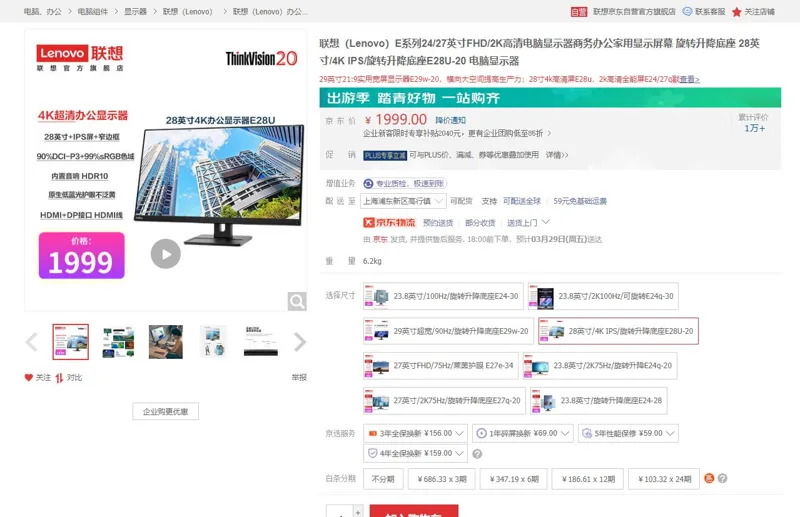Select size 23.8英寸/100Hz E24-30
Image resolution: width=800 pixels, height=517 pixels.
click(x=443, y=296)
